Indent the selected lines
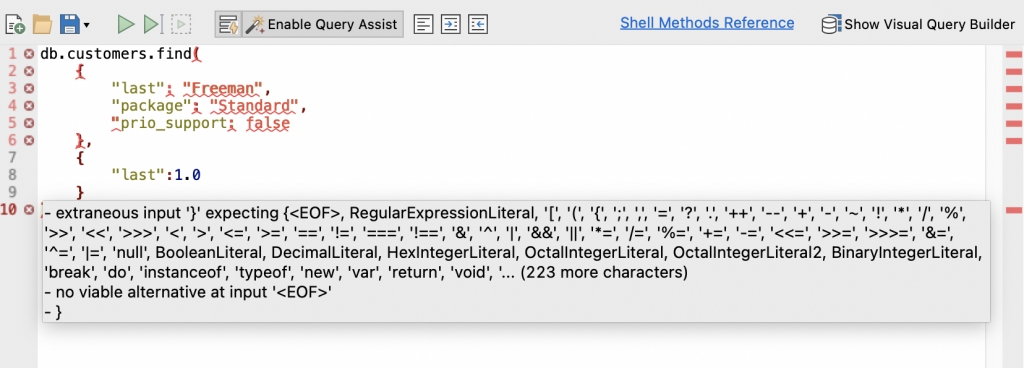 tap(451, 25)
